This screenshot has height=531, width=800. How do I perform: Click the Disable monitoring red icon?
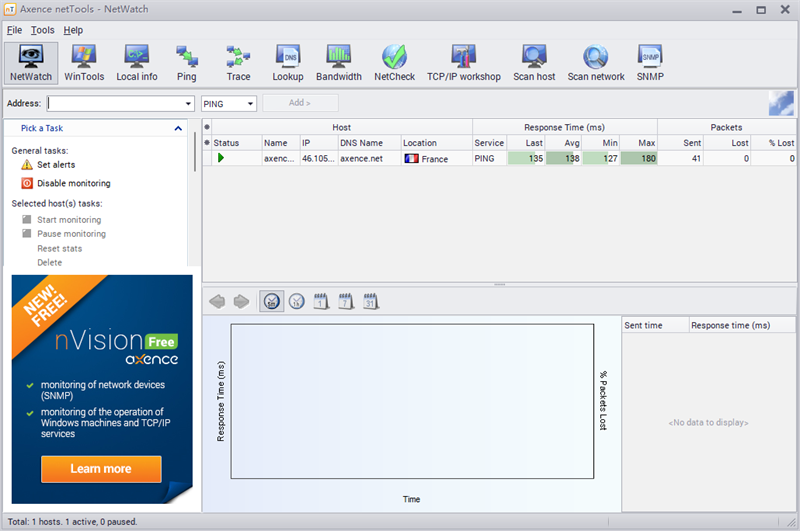point(27,183)
